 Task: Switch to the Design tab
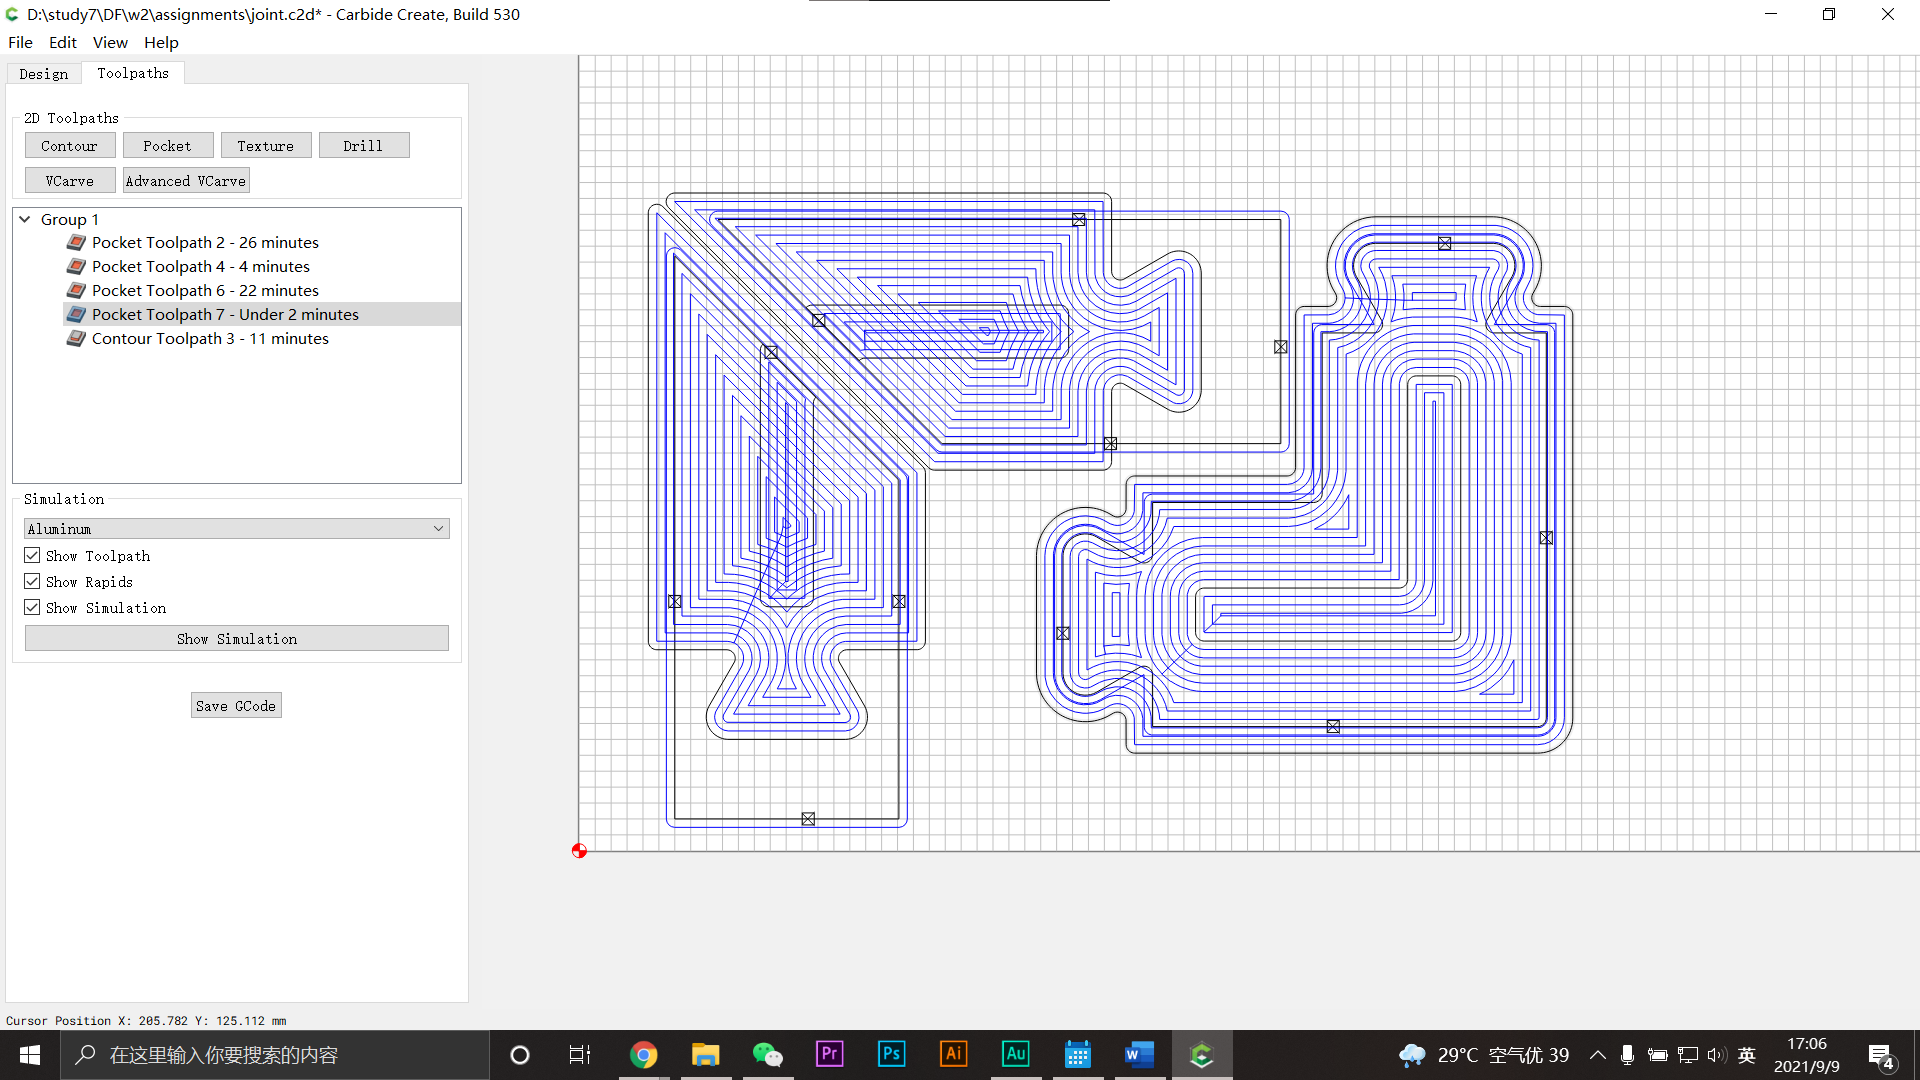click(x=44, y=74)
